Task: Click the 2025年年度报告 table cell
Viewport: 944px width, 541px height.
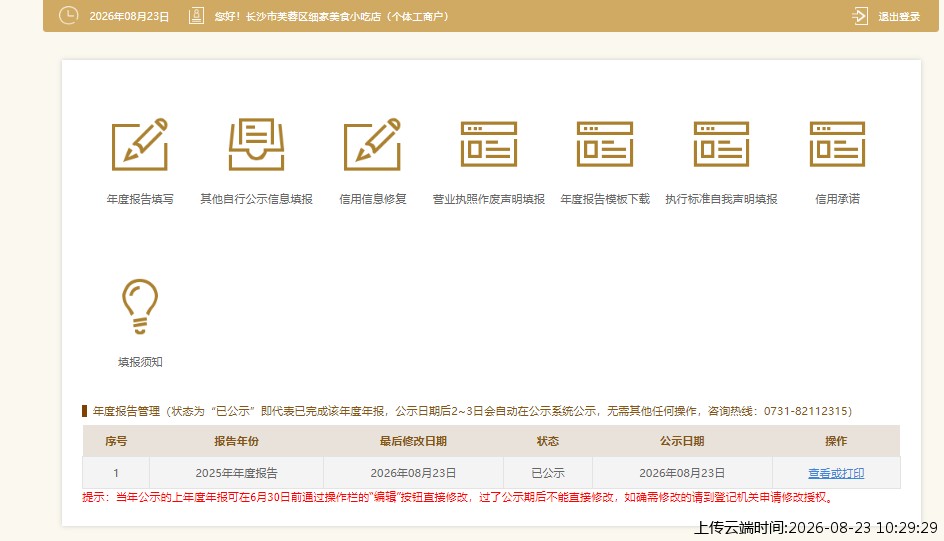Action: [x=236, y=473]
